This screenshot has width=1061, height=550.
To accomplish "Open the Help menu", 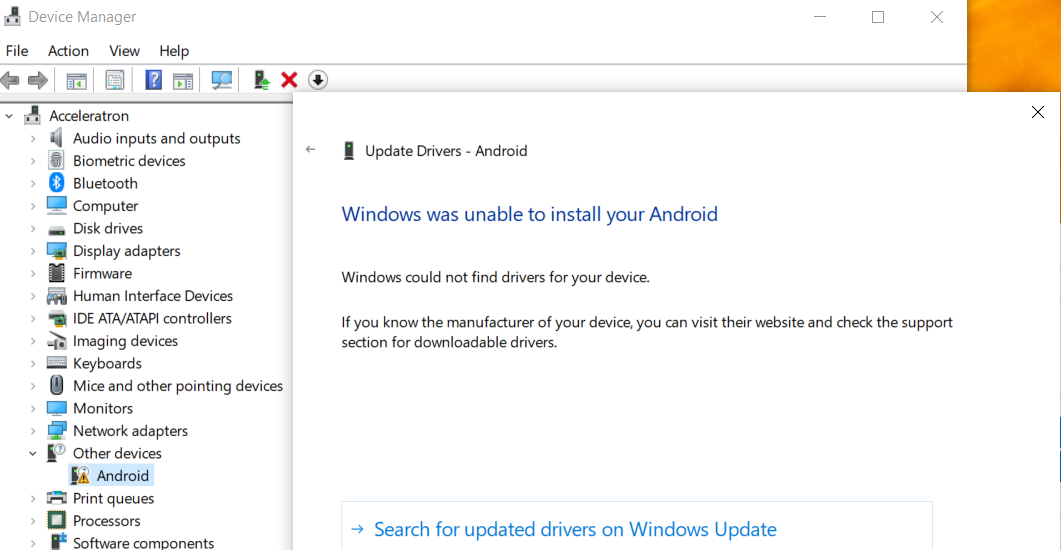I will [174, 51].
